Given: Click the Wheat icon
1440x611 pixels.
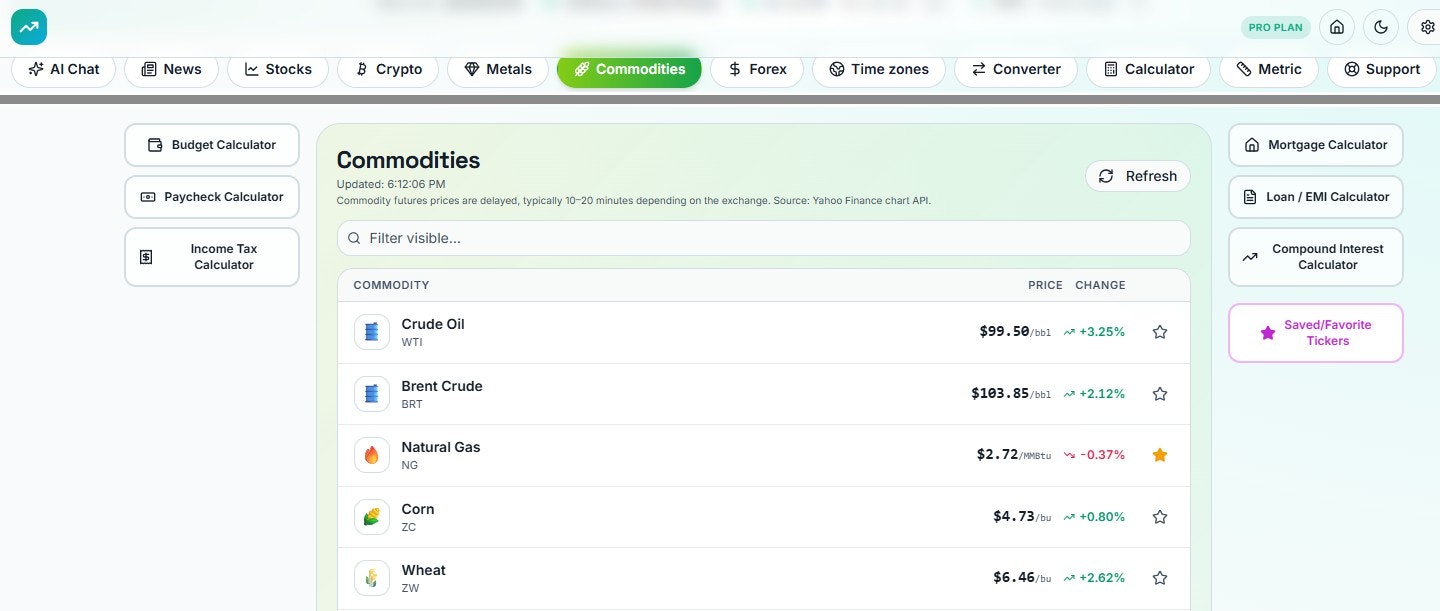Looking at the screenshot, I should (372, 578).
